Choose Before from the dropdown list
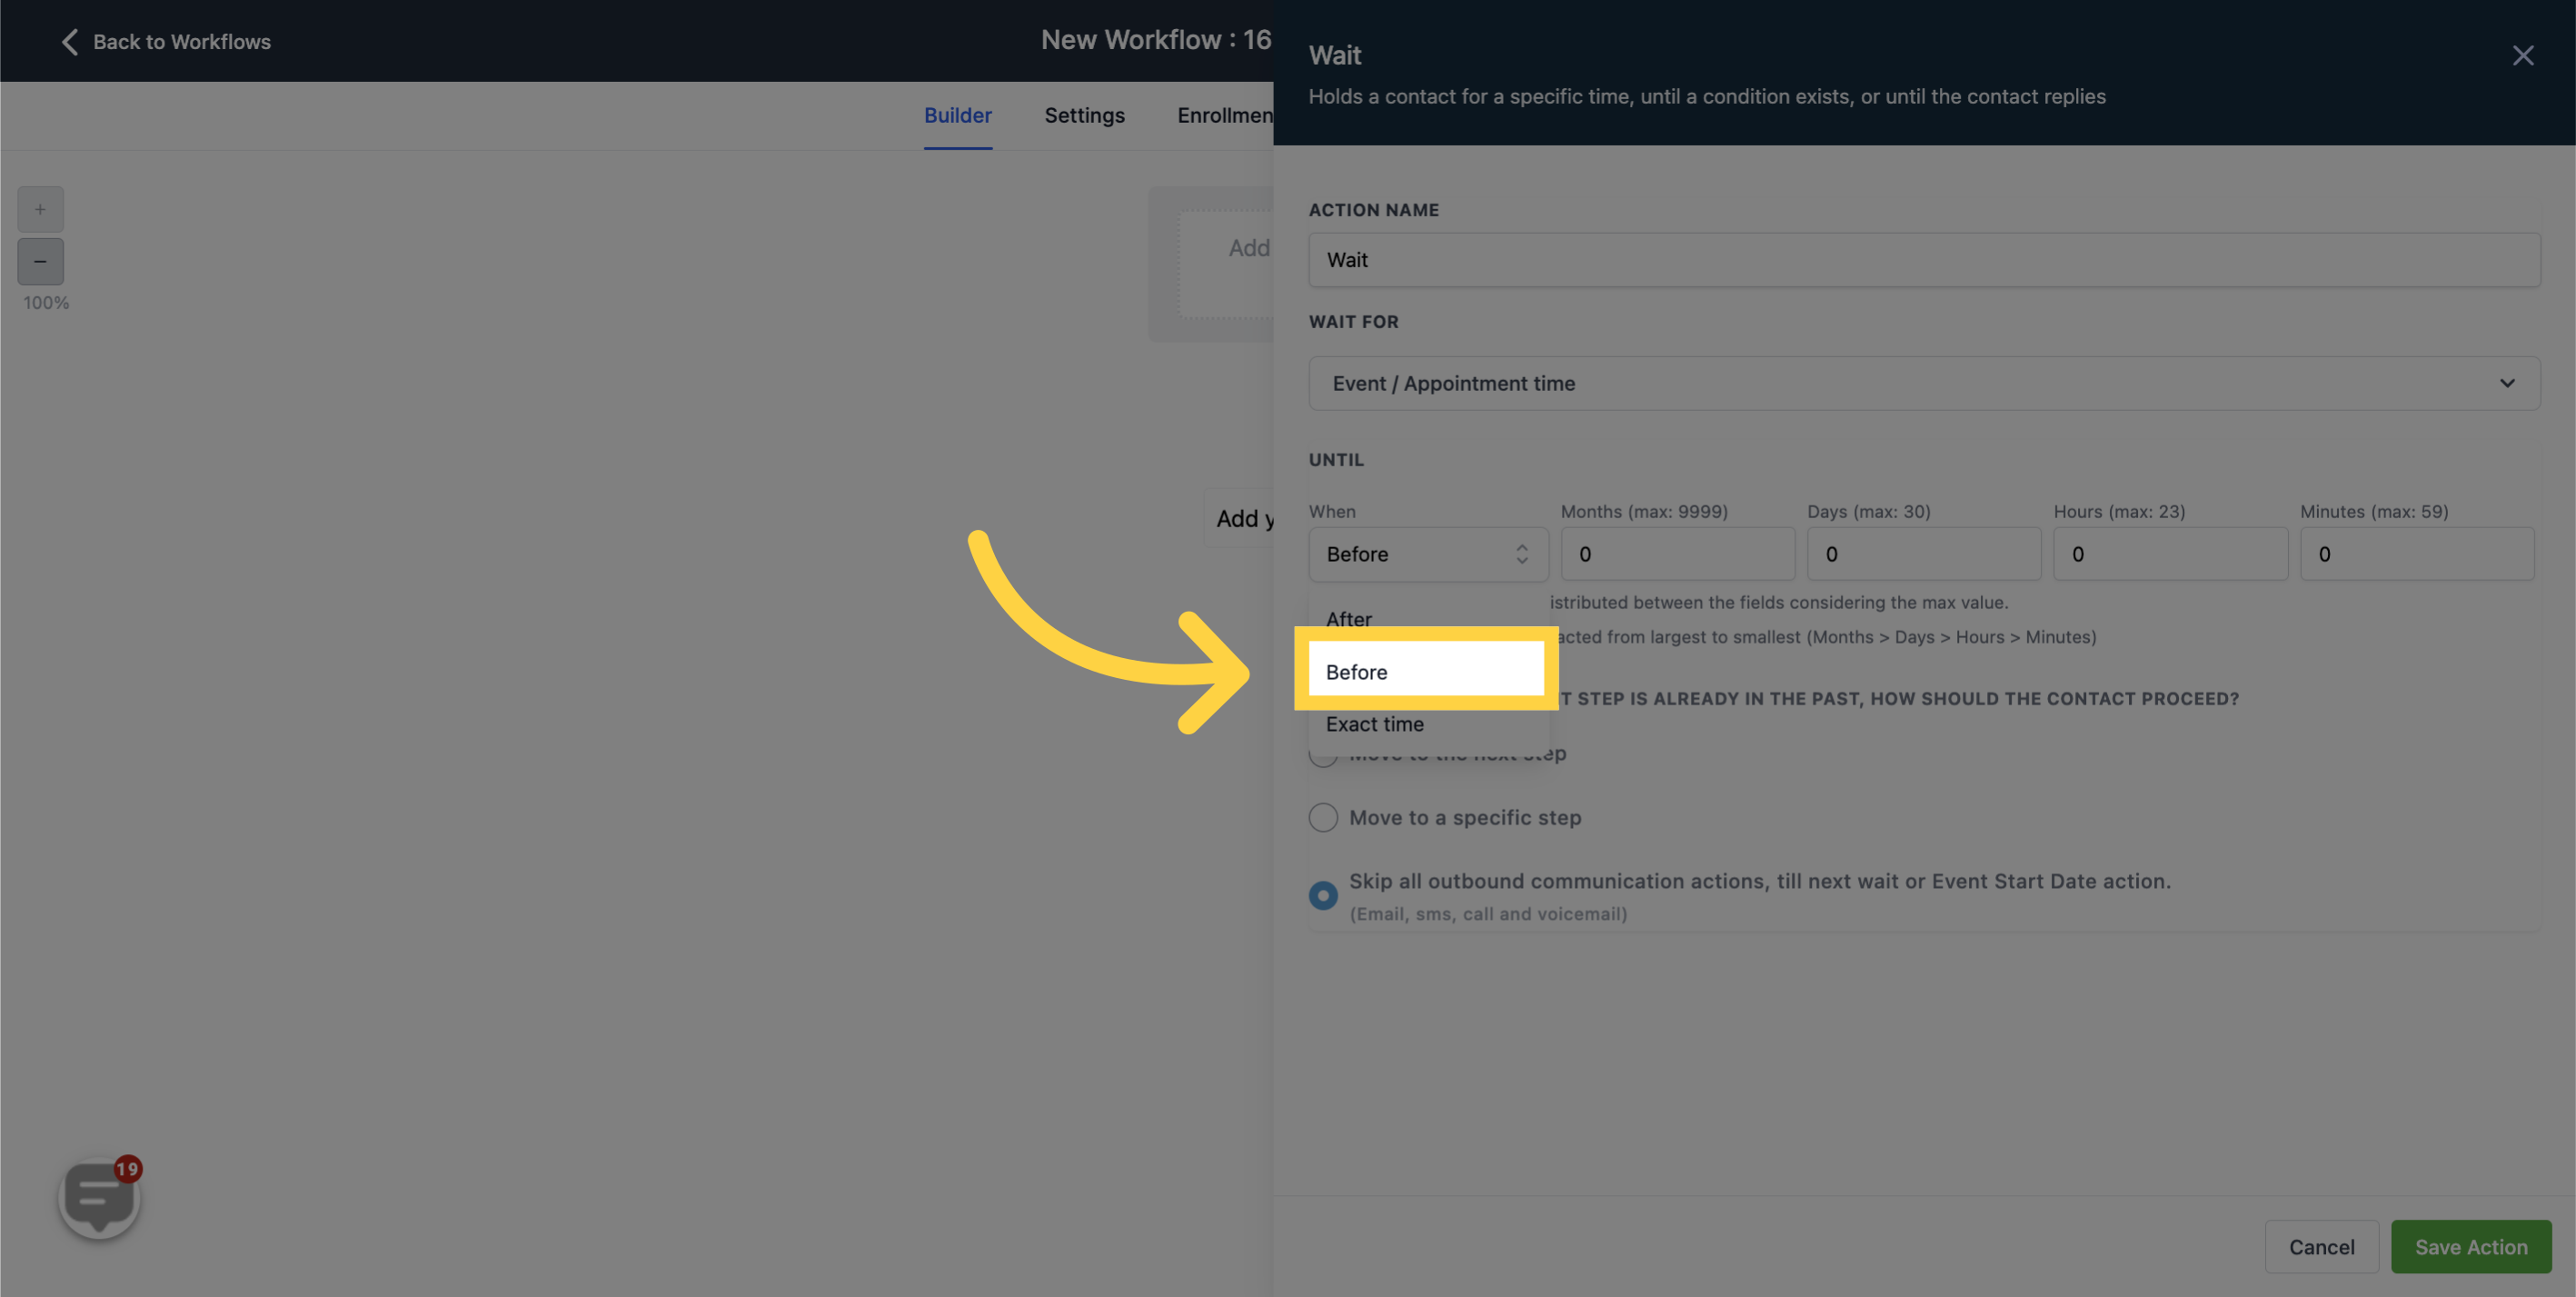2576x1297 pixels. [x=1427, y=671]
